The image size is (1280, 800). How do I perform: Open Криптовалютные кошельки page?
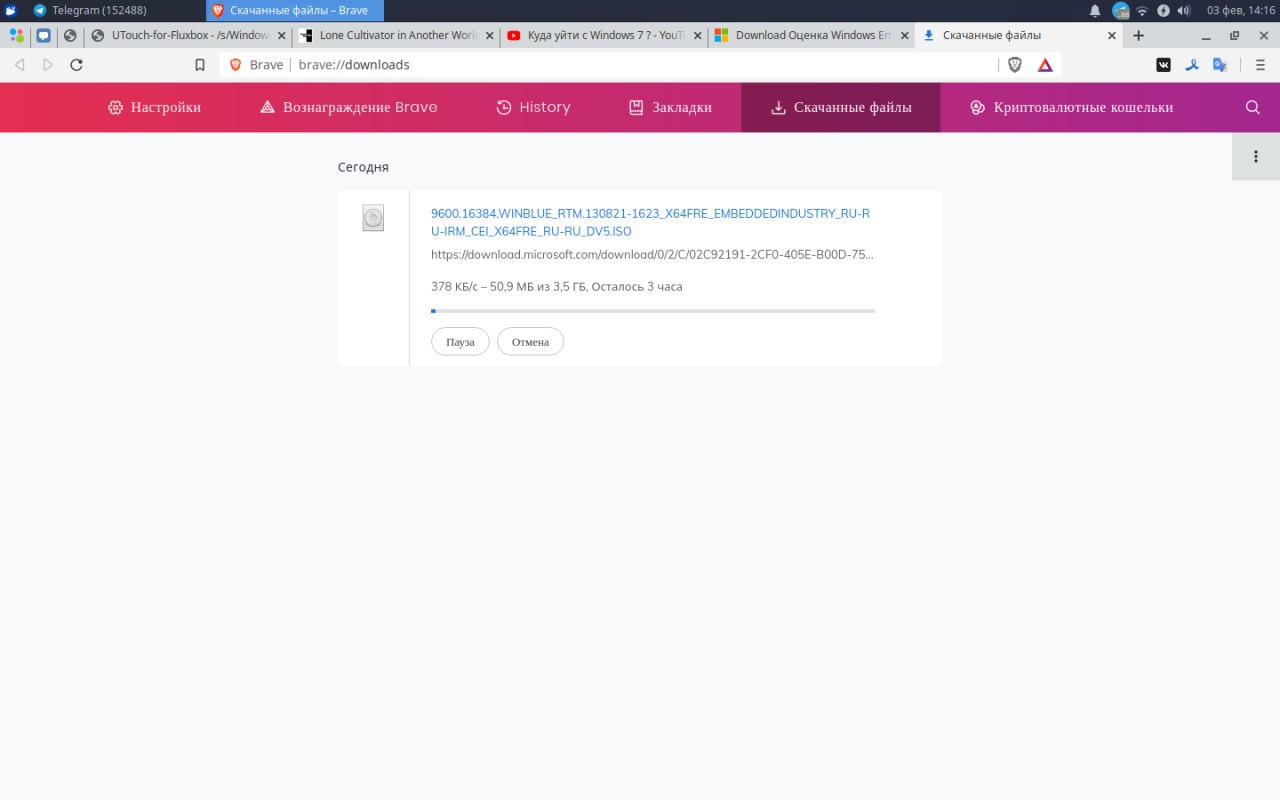tap(1071, 107)
